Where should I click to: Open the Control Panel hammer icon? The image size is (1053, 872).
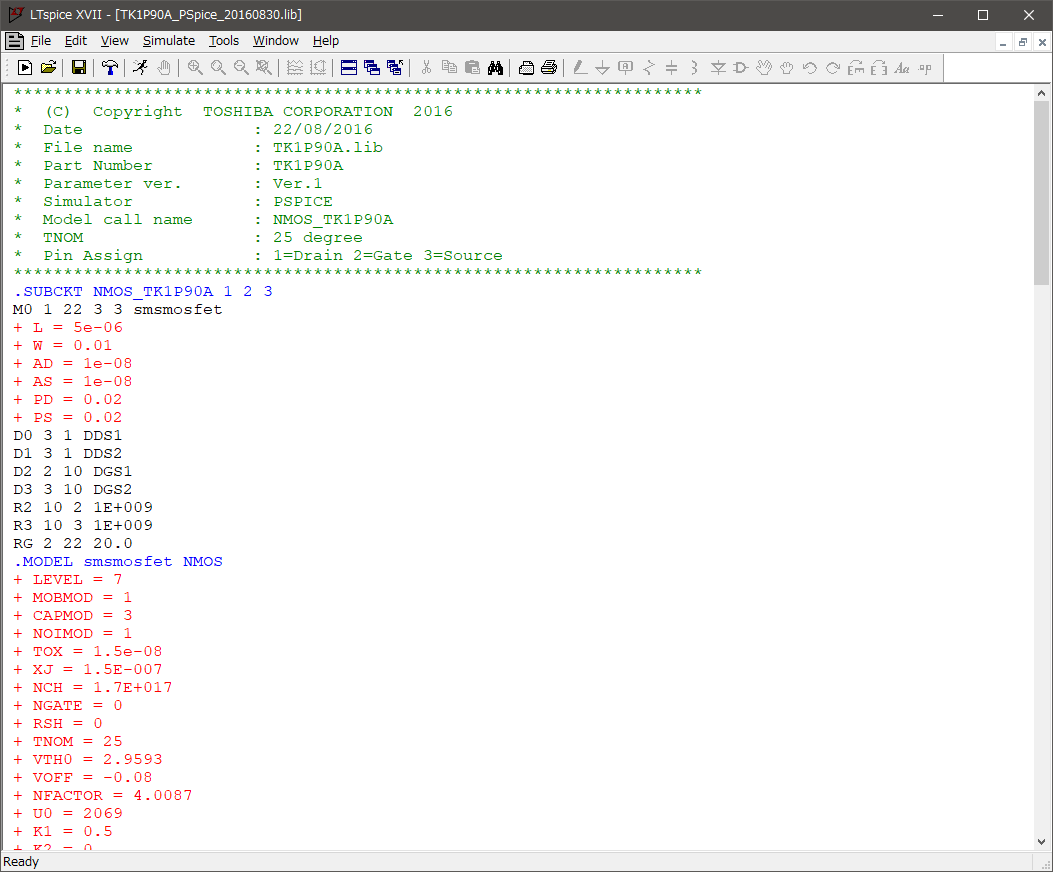[109, 67]
